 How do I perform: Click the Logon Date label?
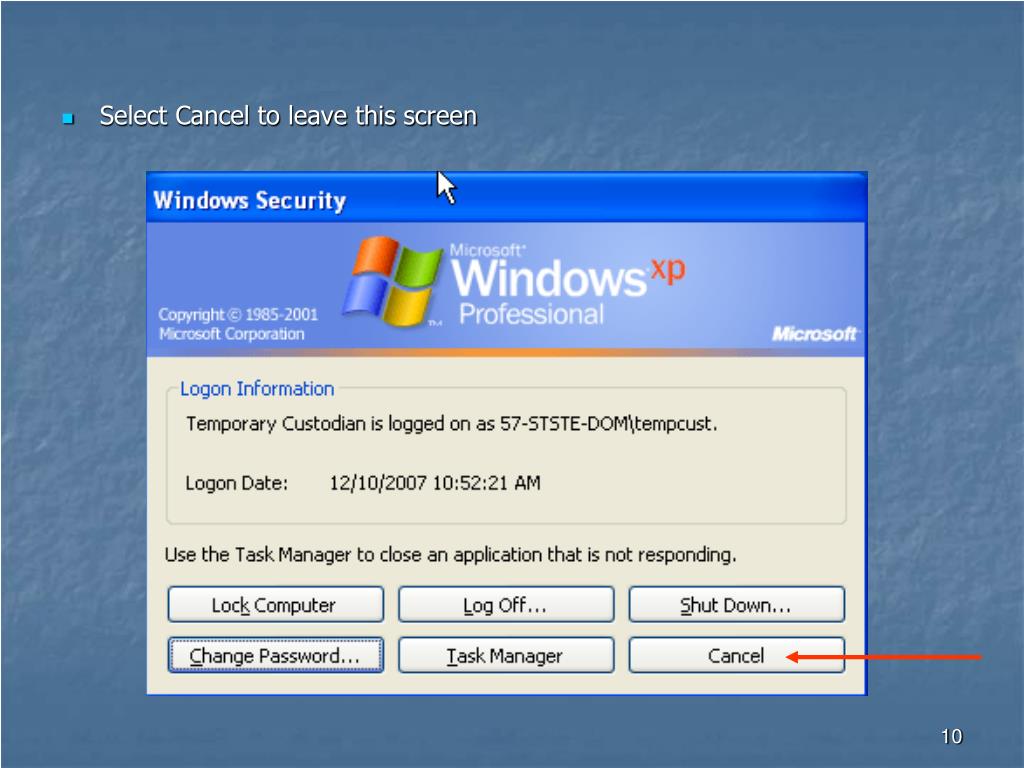pyautogui.click(x=236, y=483)
